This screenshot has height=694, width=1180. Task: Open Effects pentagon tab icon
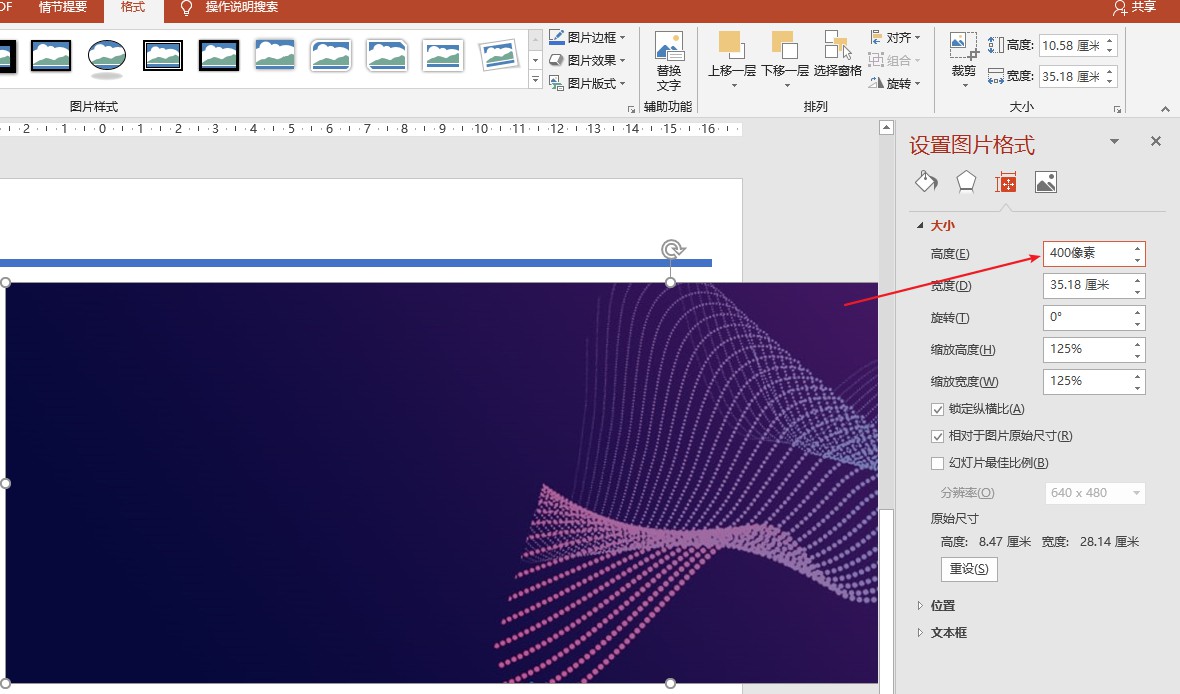965,181
